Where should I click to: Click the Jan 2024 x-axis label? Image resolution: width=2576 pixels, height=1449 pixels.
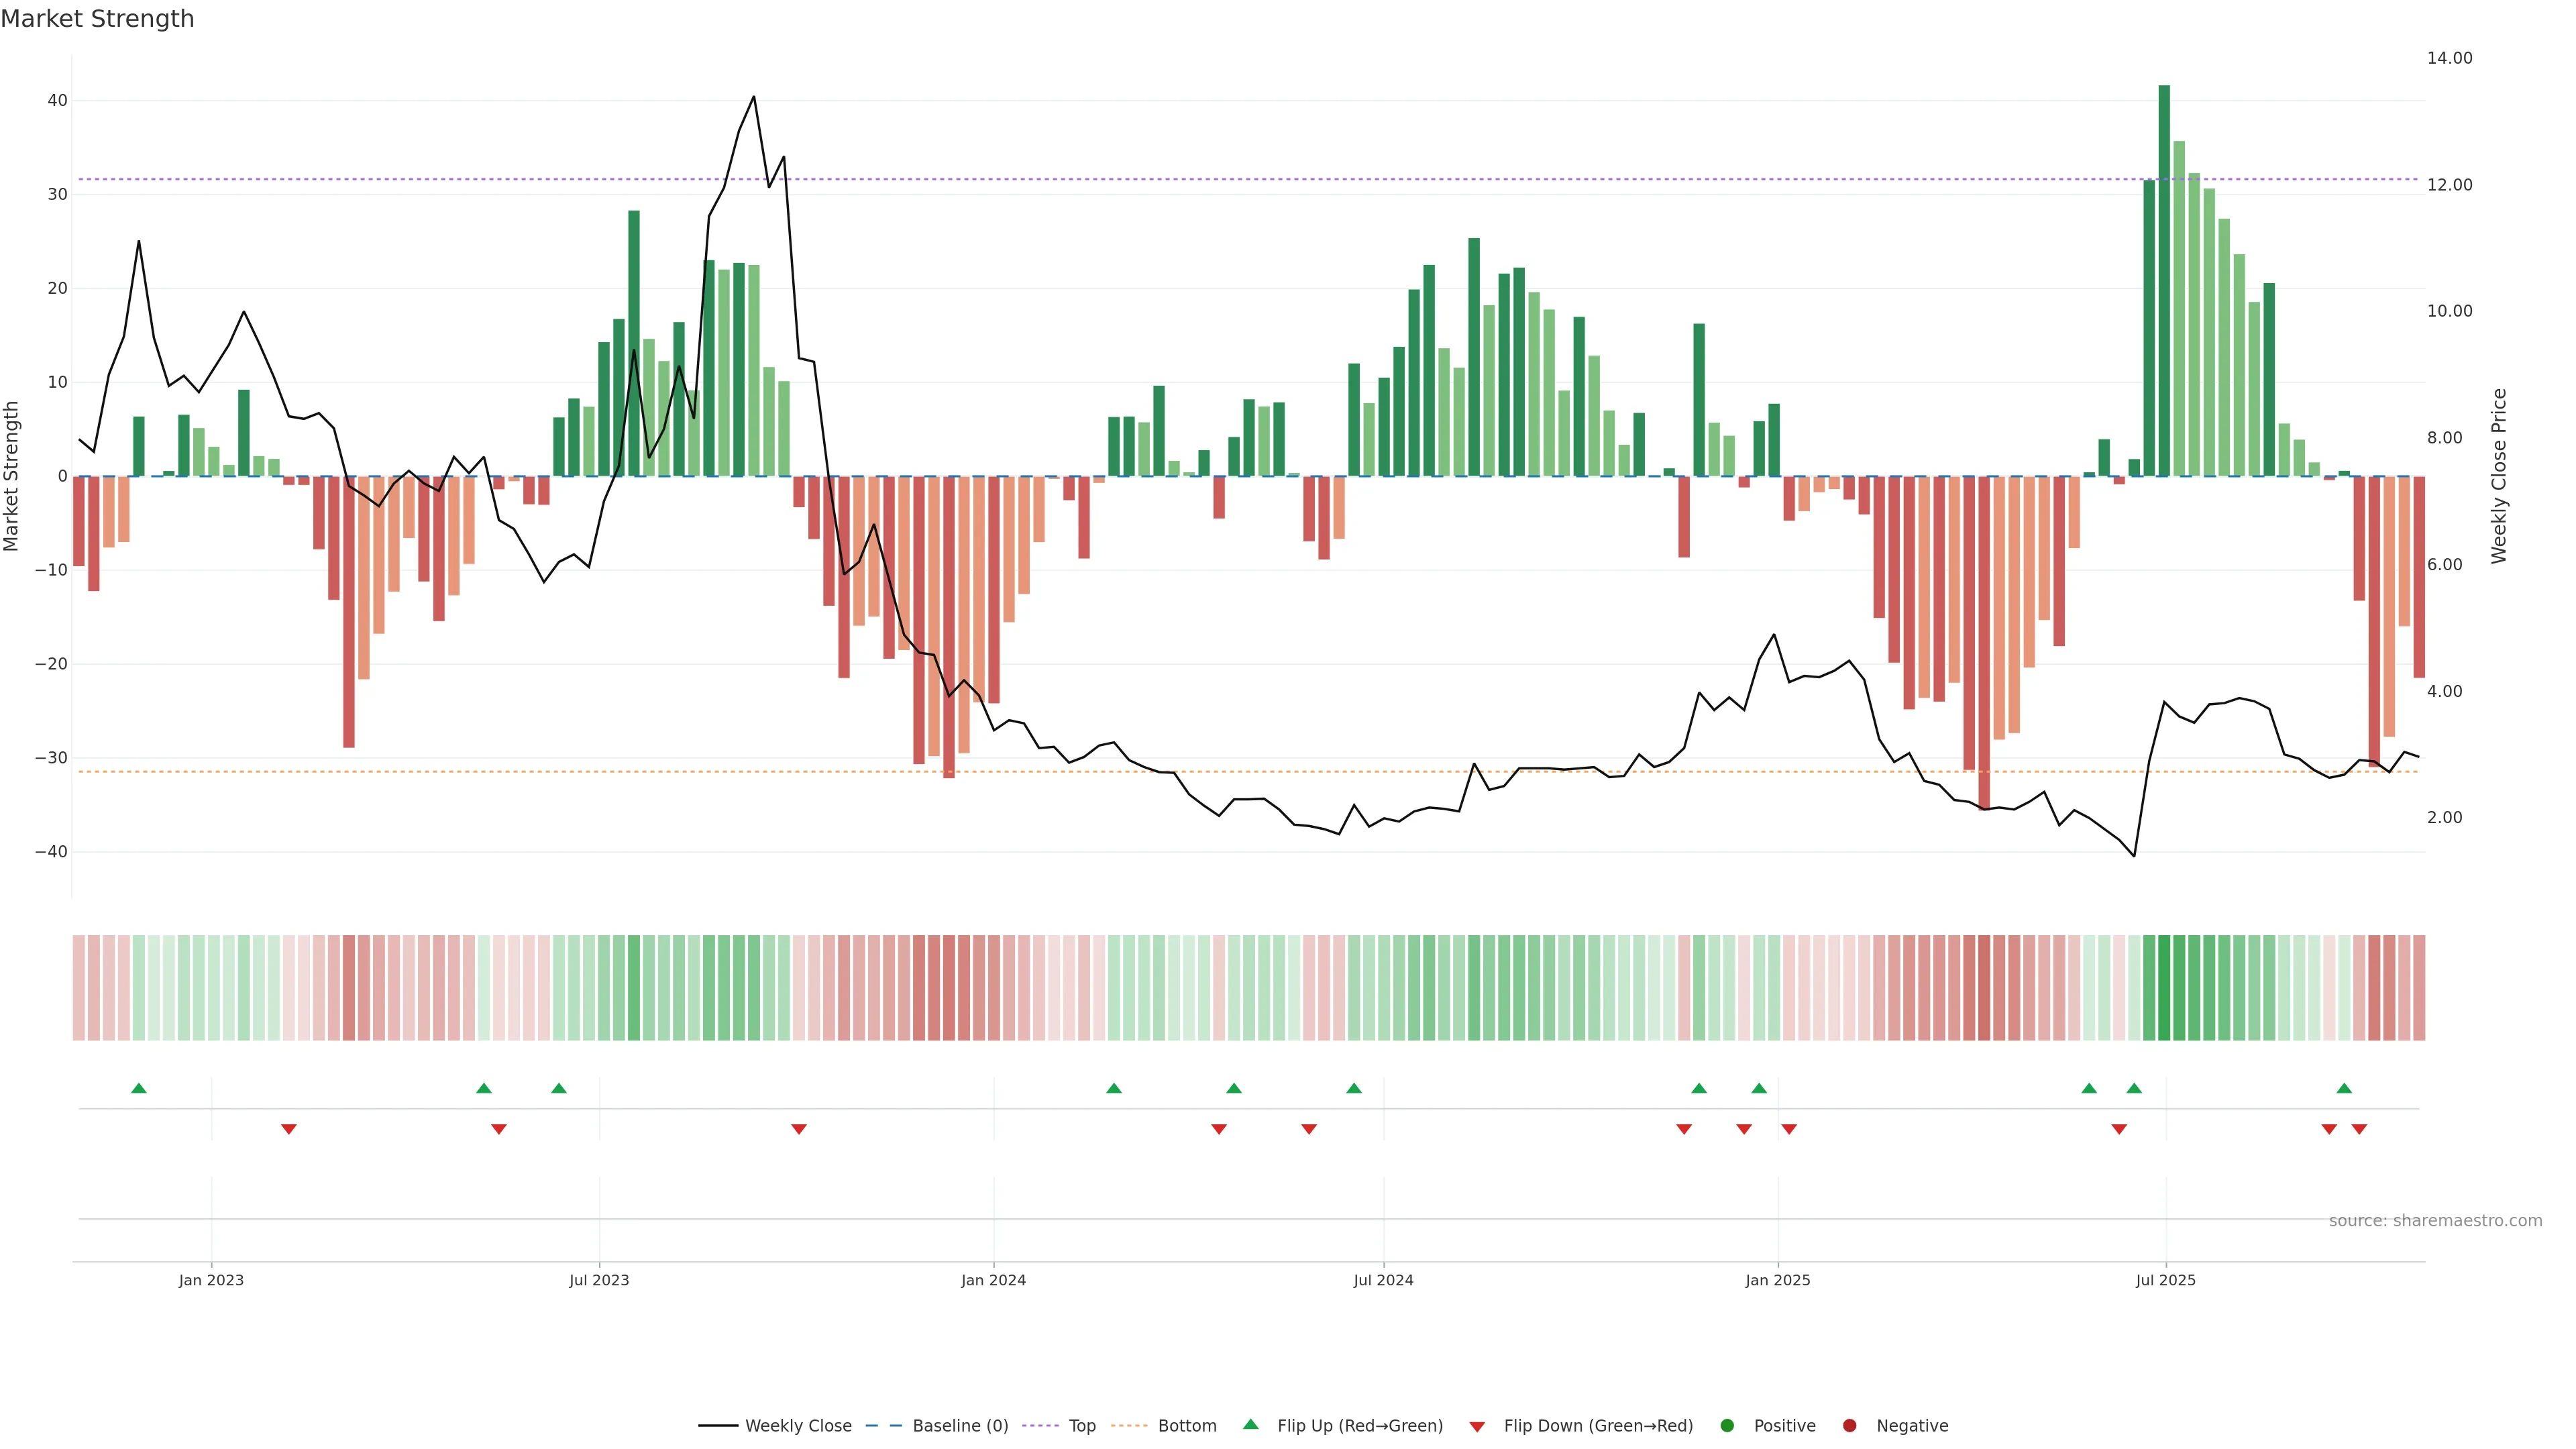(993, 1280)
